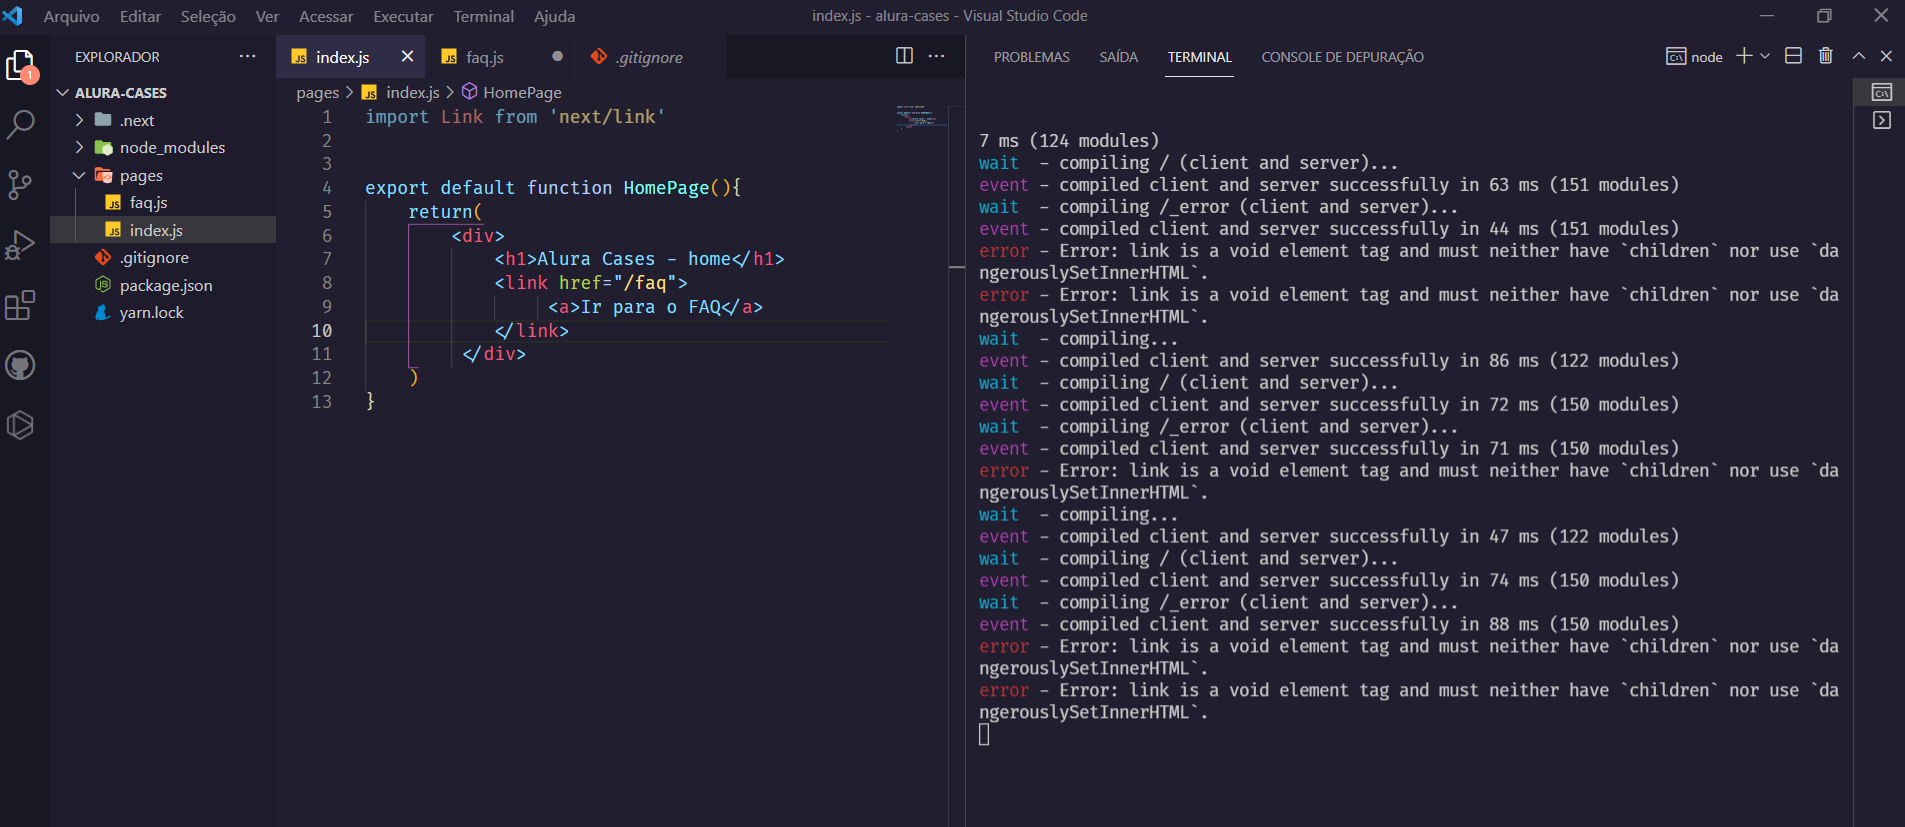
Task: Open the Source Control view
Action: click(x=20, y=185)
